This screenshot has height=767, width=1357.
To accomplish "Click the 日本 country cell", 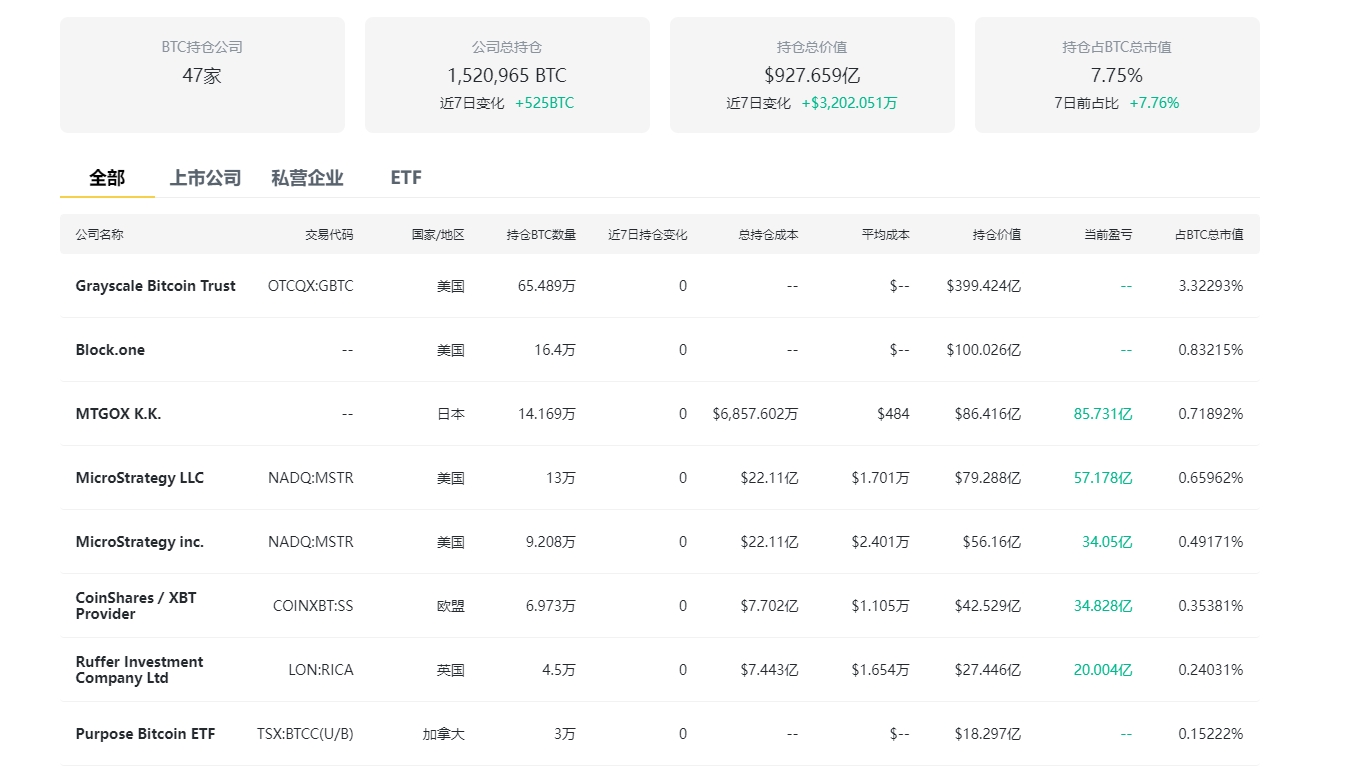I will click(x=451, y=414).
